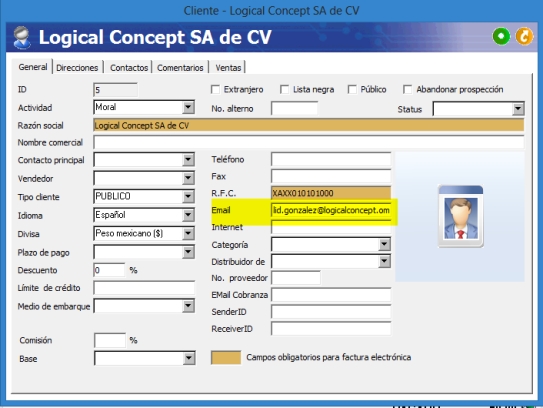Enable the Público checkbox

point(352,90)
